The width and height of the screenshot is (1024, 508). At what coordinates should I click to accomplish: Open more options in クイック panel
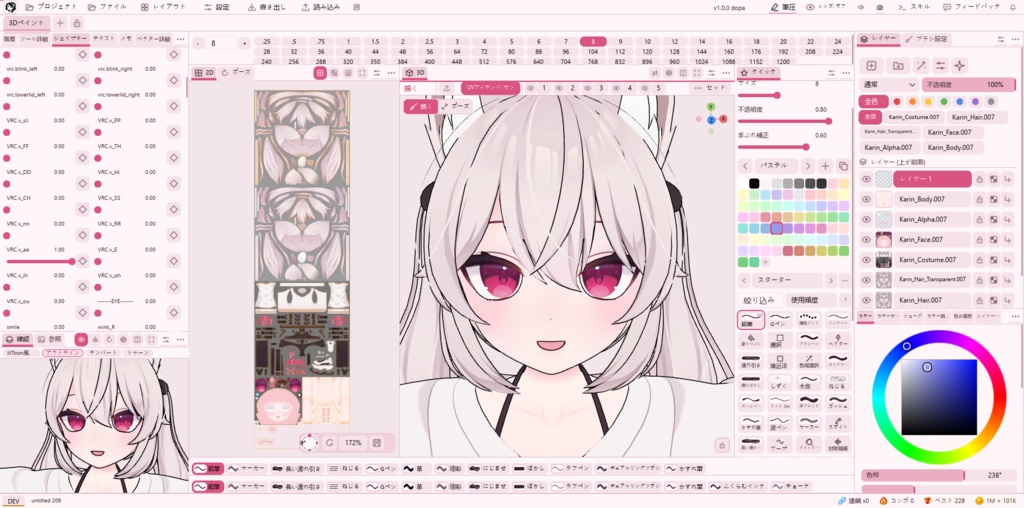846,72
